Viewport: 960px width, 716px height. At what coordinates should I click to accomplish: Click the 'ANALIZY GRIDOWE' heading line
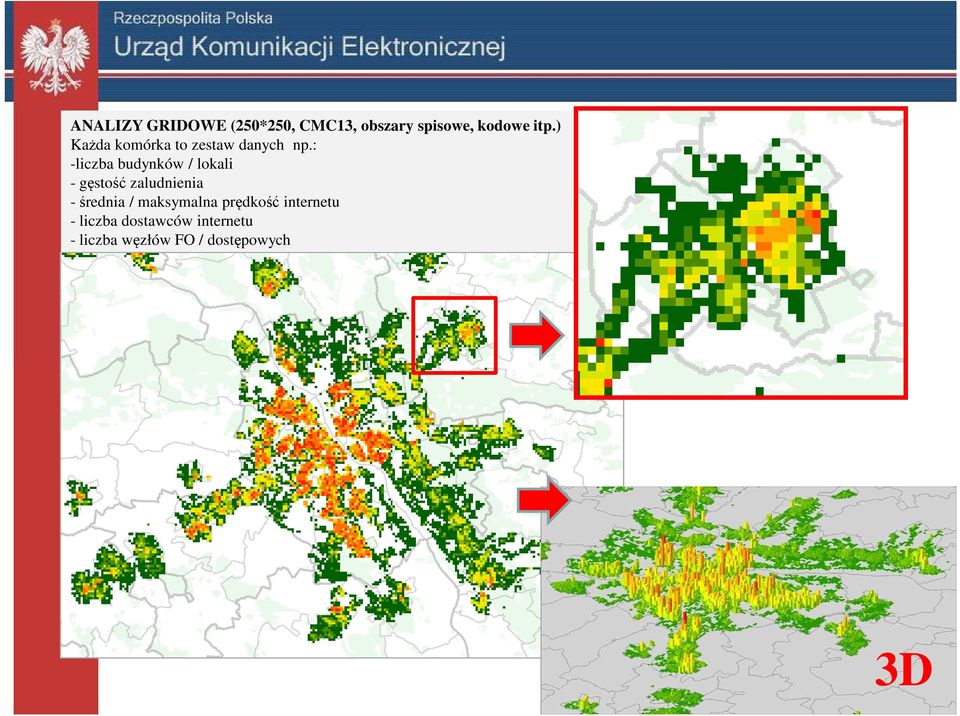point(316,126)
